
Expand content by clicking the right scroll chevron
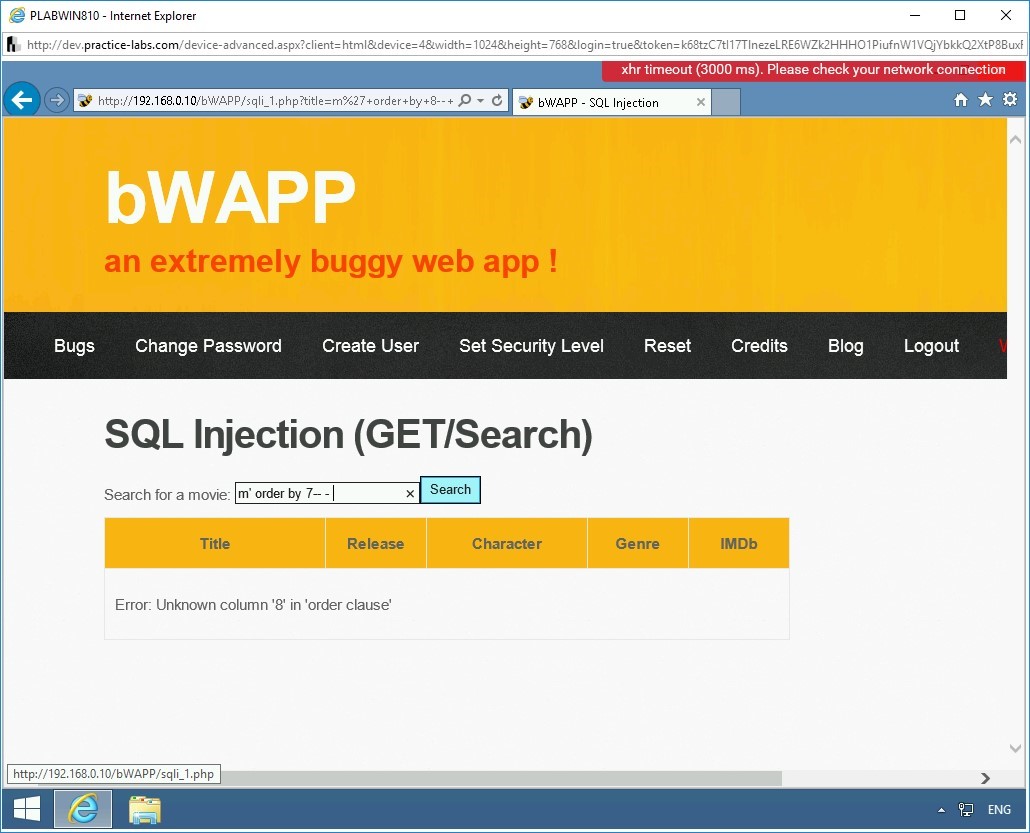(x=985, y=777)
